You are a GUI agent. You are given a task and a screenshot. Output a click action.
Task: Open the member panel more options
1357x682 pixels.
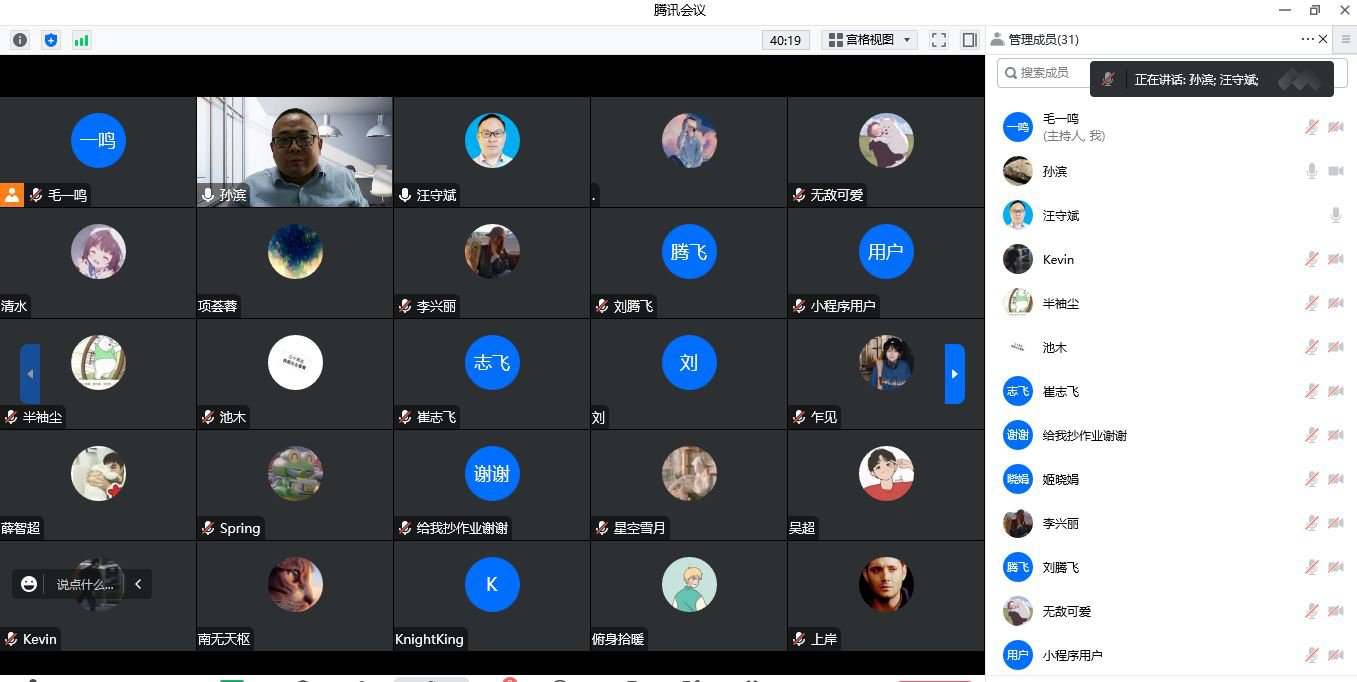pos(1308,39)
